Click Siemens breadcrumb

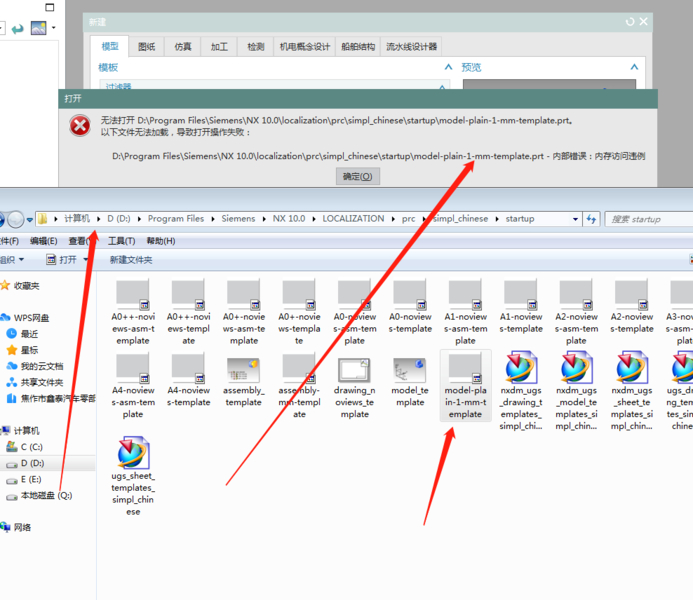coord(238,219)
